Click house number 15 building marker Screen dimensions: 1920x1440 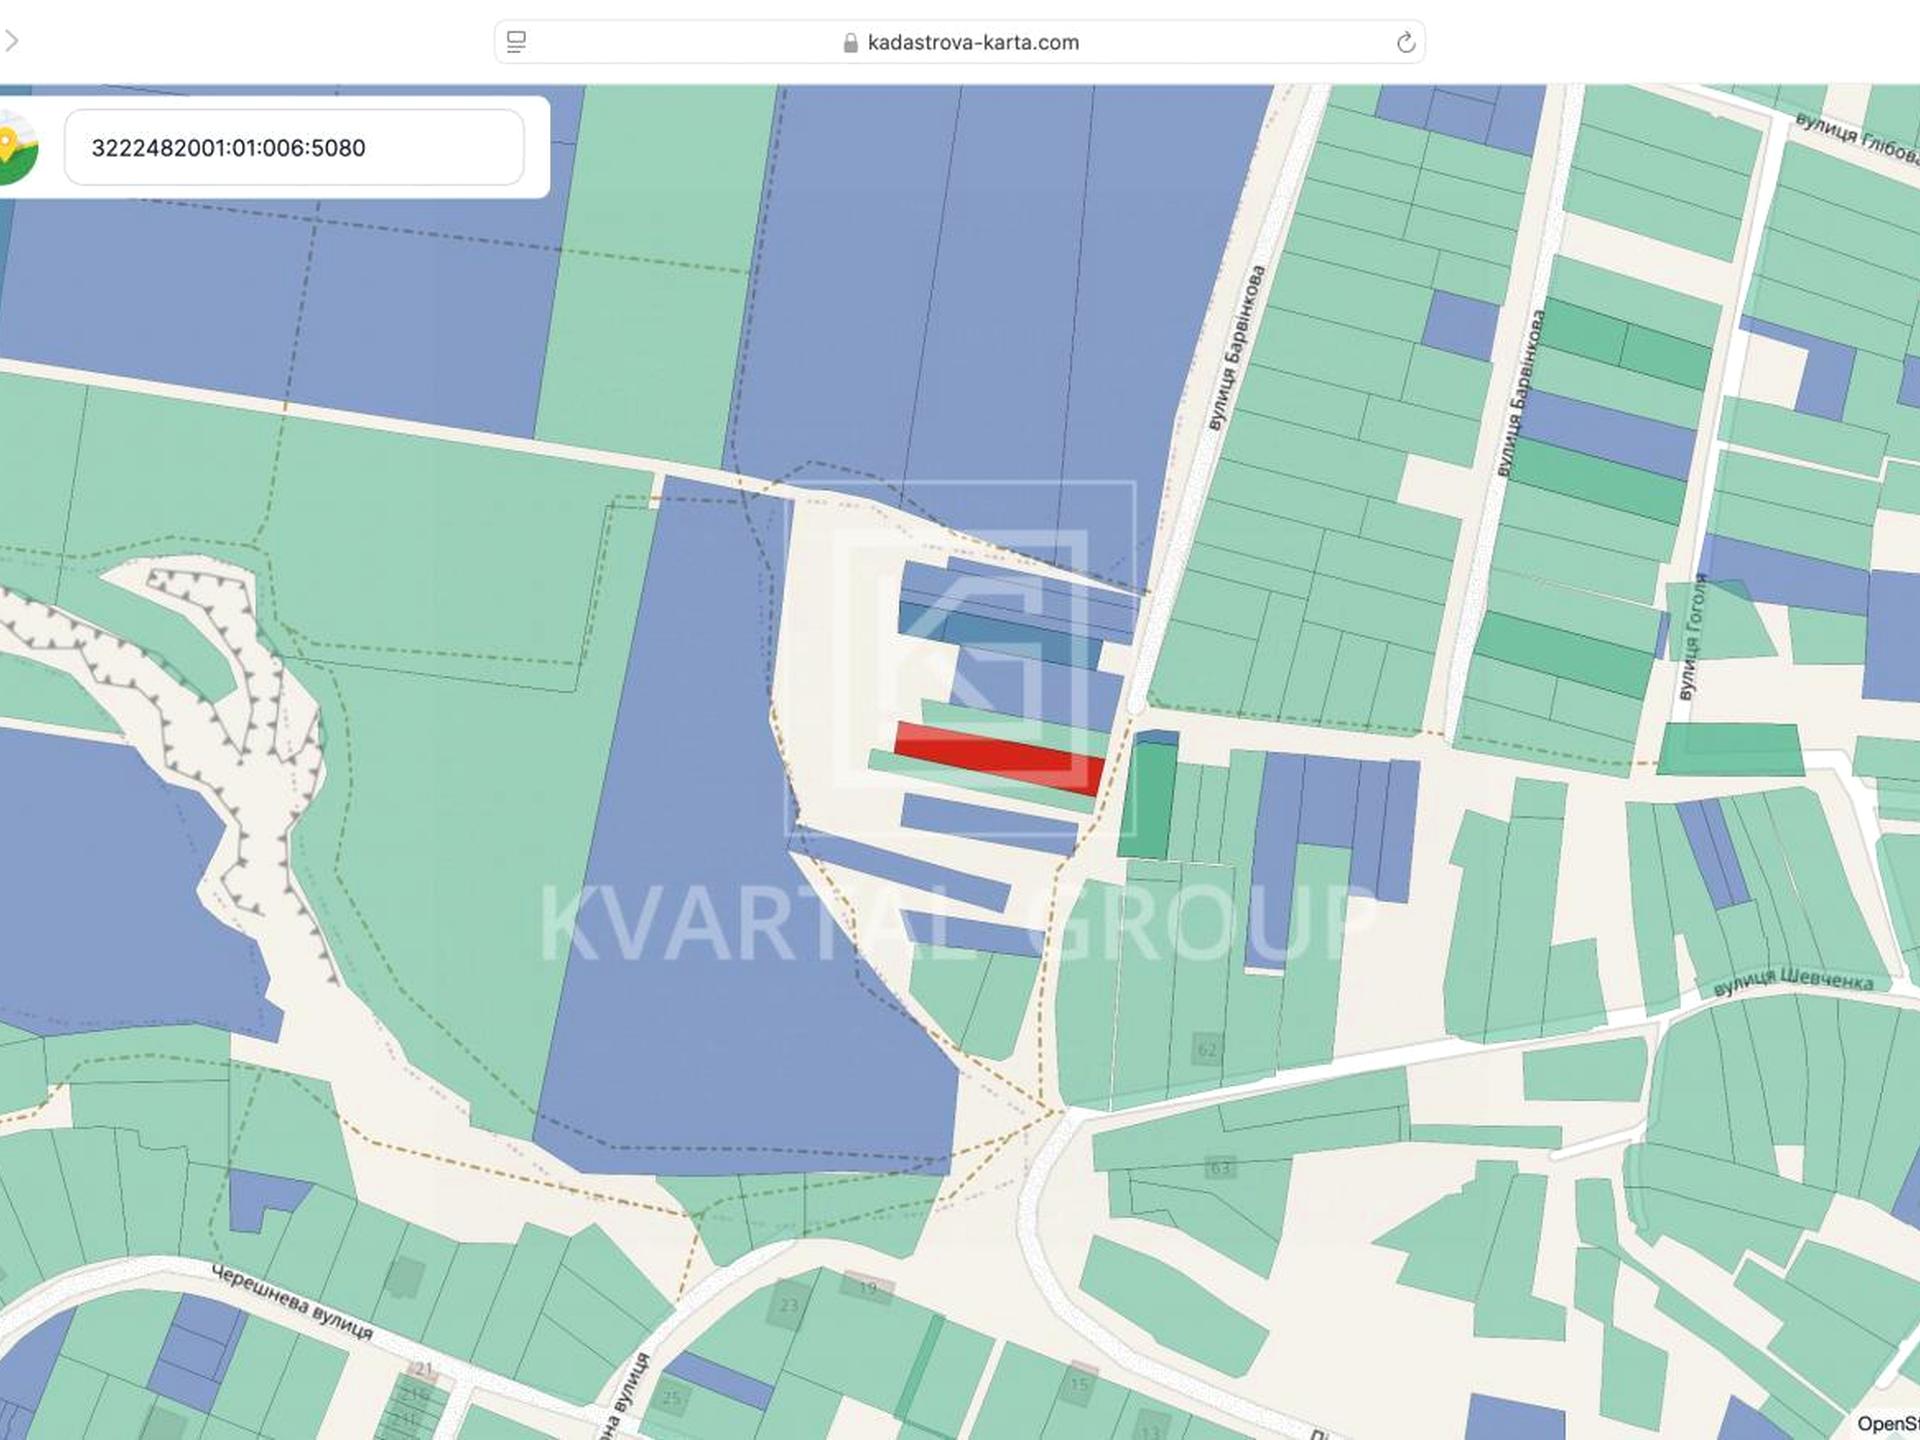1079,1385
